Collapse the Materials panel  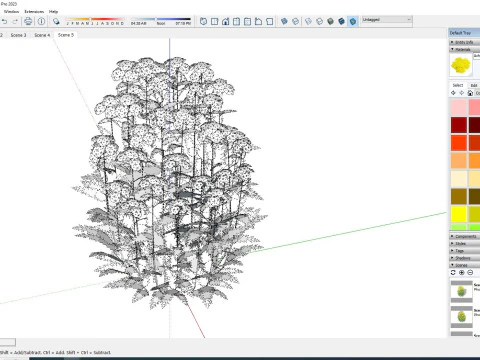click(x=464, y=49)
